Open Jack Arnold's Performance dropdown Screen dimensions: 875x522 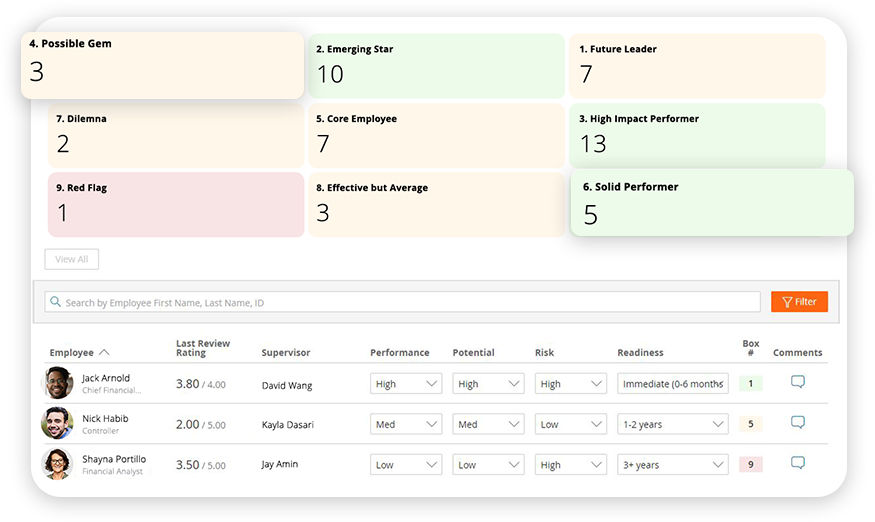click(406, 384)
